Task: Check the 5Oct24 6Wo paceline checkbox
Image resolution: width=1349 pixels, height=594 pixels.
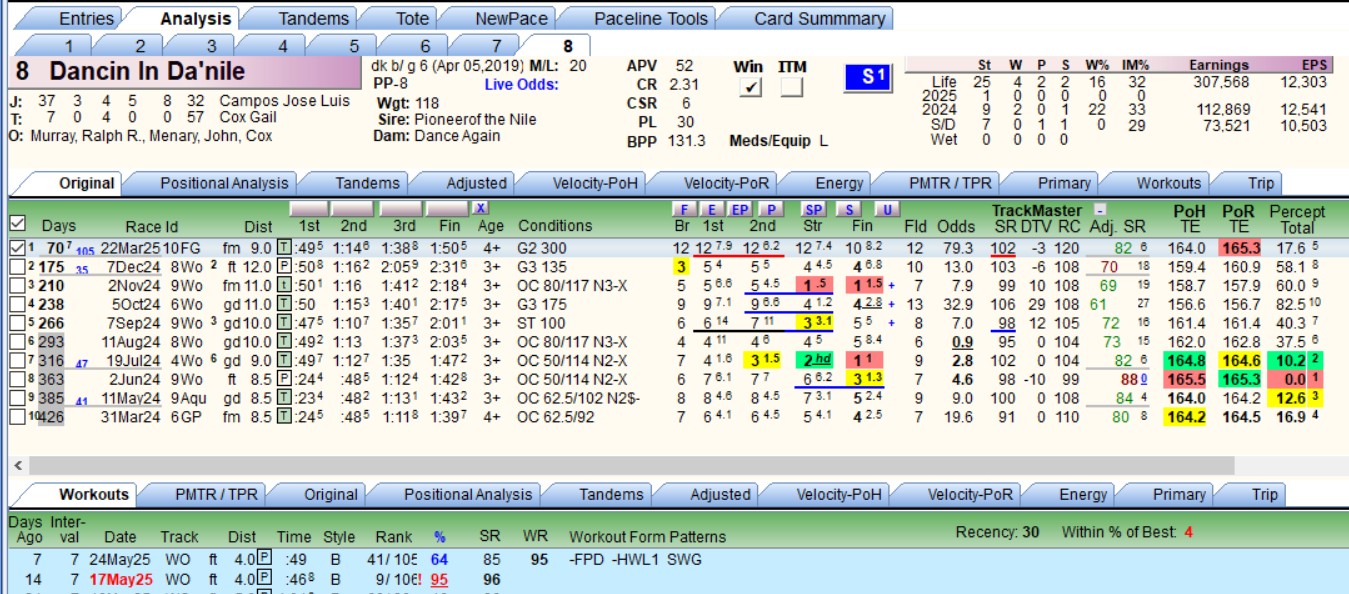Action: (x=16, y=305)
